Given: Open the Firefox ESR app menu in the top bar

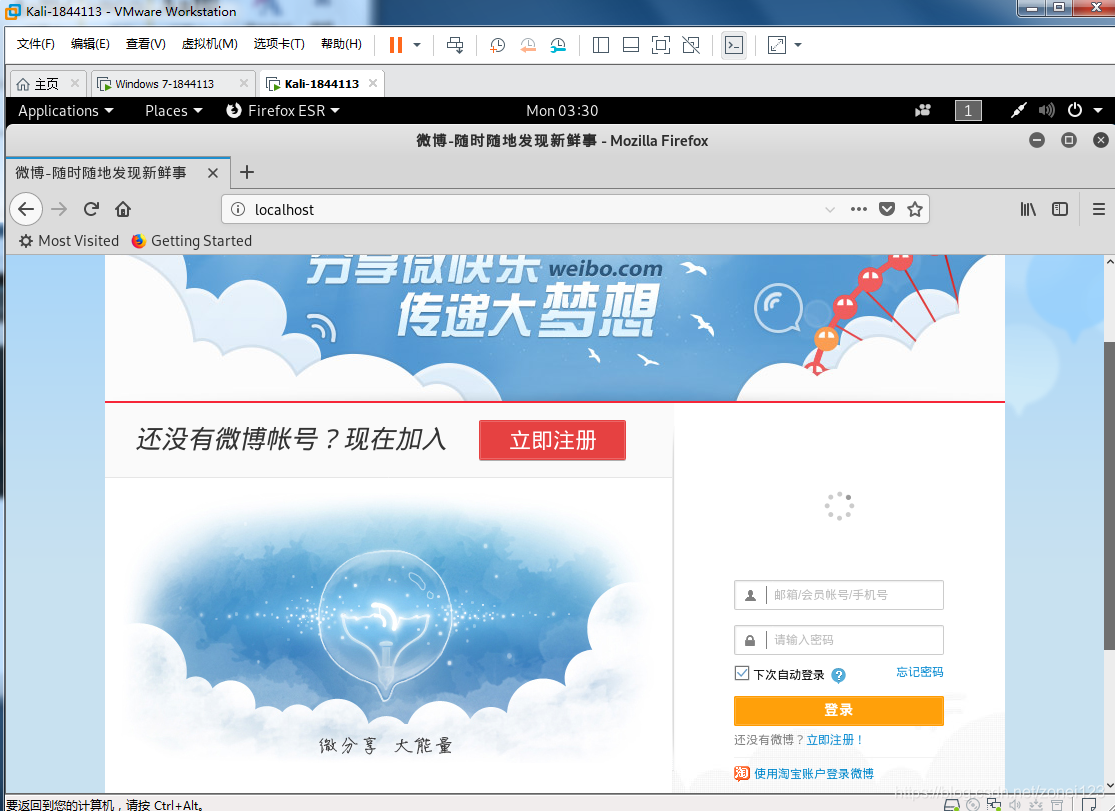Looking at the screenshot, I should click(283, 111).
